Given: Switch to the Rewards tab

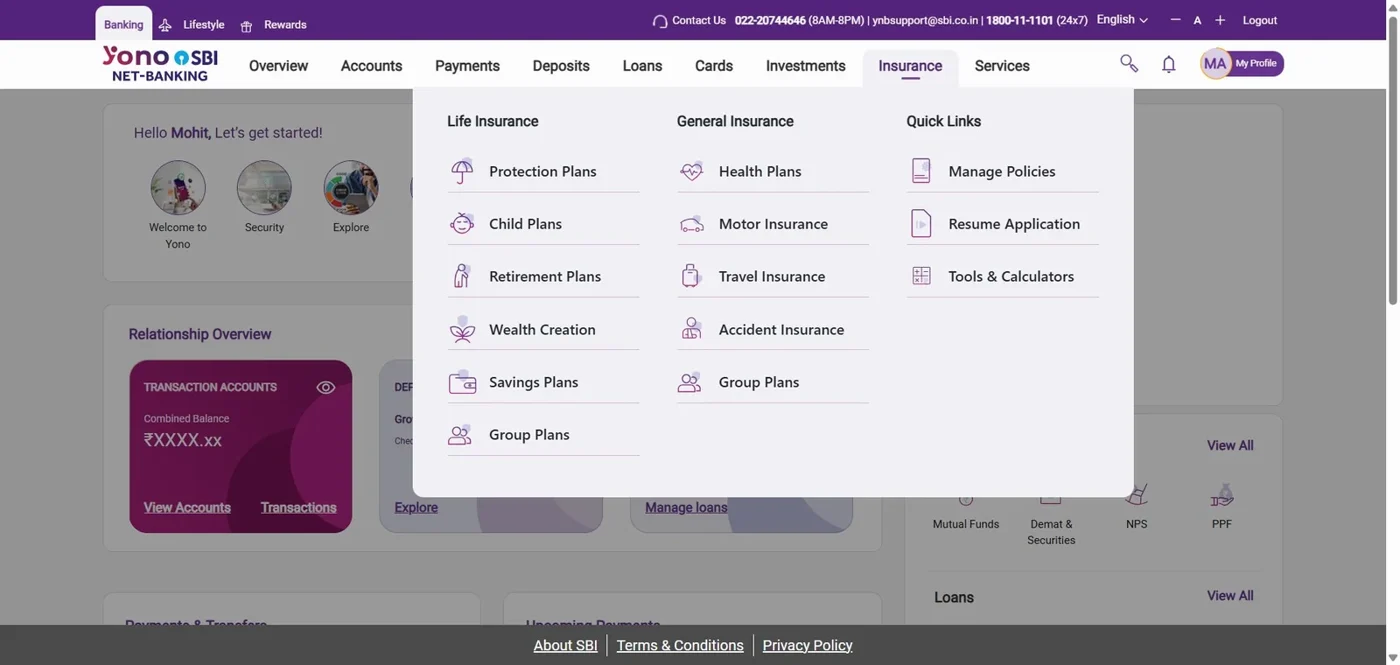Looking at the screenshot, I should tap(273, 25).
